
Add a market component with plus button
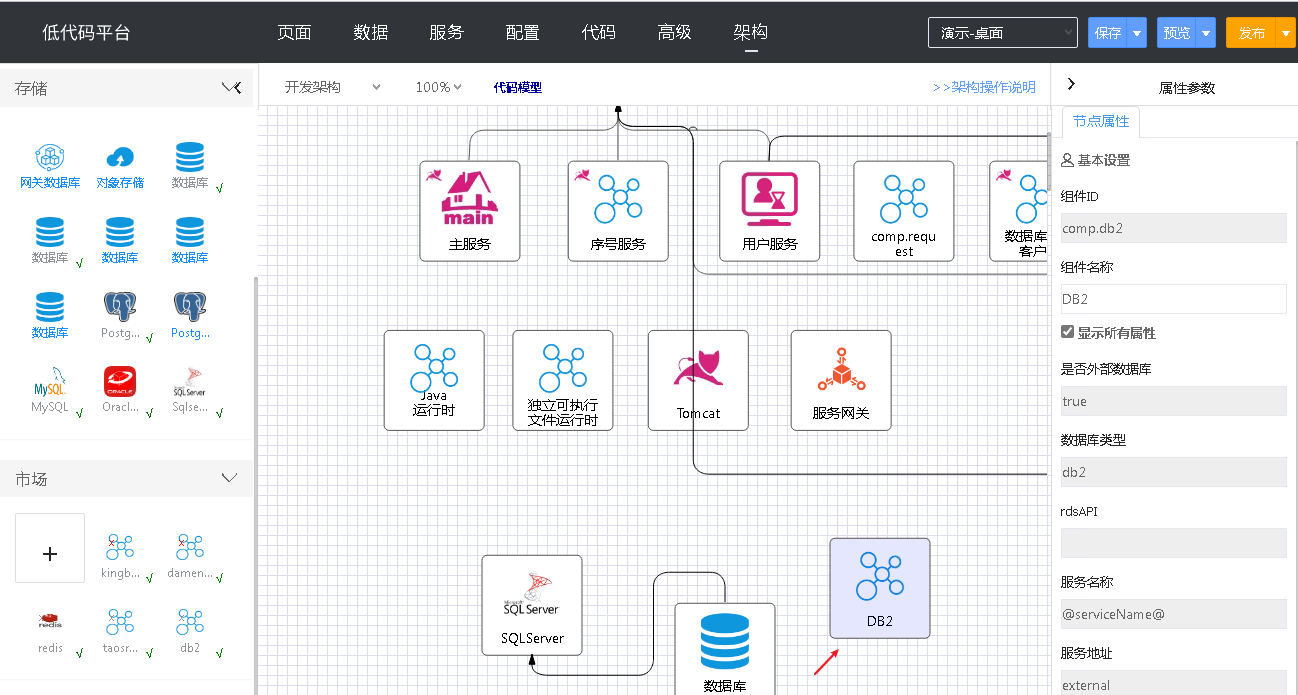(50, 548)
